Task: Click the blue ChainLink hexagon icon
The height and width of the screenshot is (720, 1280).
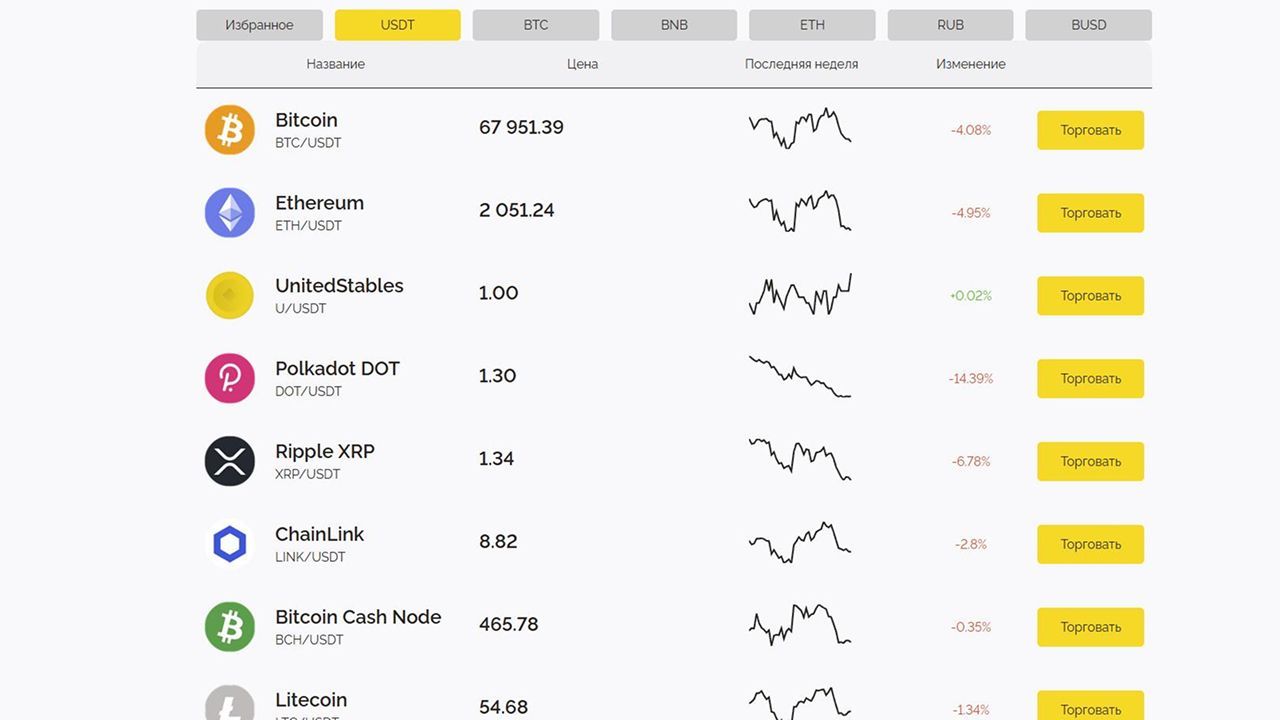Action: pos(230,545)
